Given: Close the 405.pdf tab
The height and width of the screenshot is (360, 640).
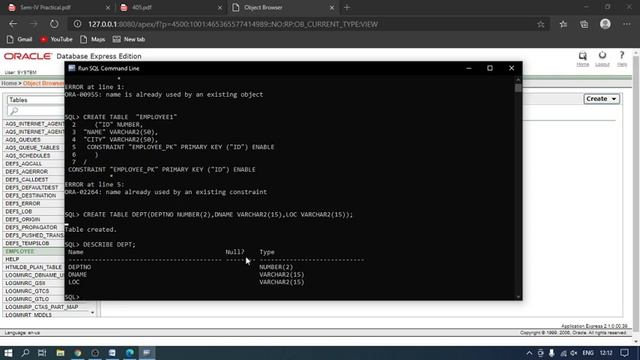Looking at the screenshot, I should click(x=220, y=7).
